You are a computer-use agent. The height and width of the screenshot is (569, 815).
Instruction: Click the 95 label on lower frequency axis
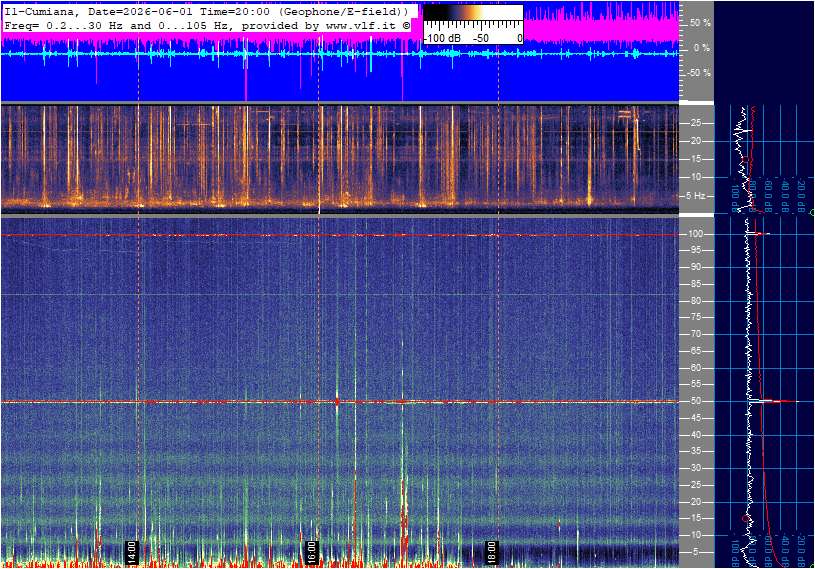pos(695,250)
